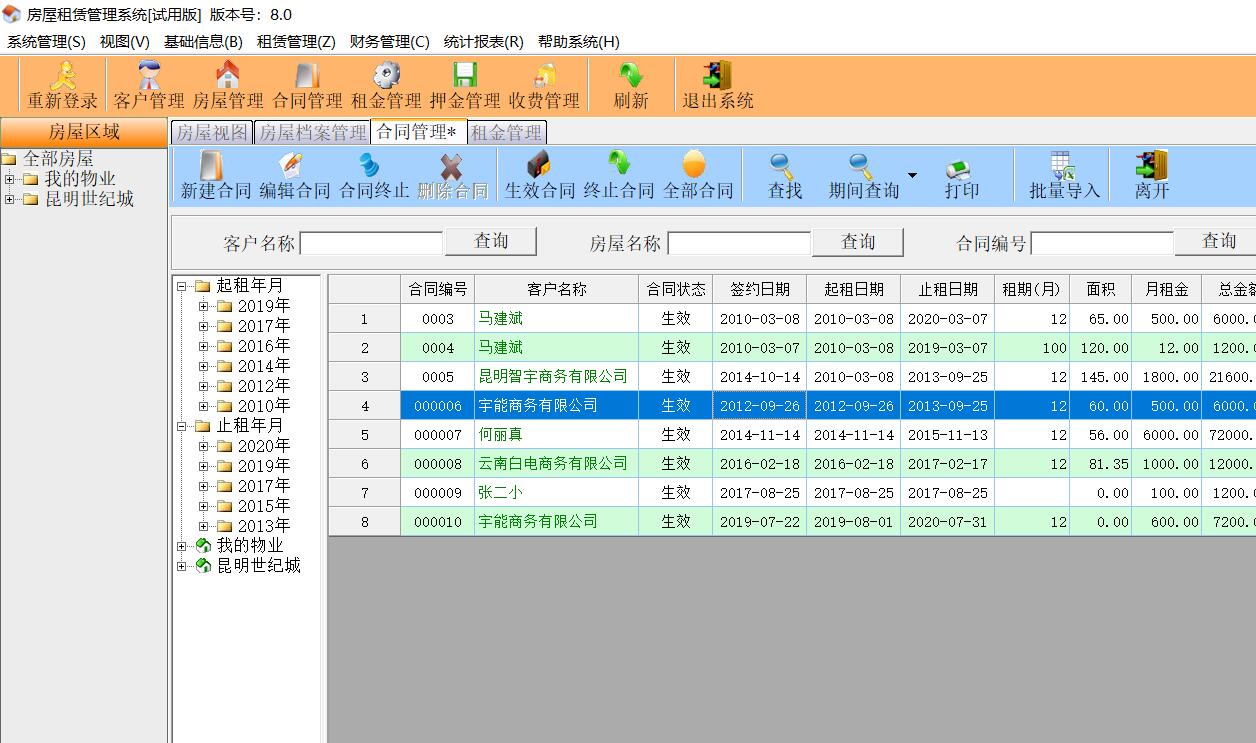Switch to the 房屋视图 tab
Image resolution: width=1256 pixels, height=743 pixels.
211,133
